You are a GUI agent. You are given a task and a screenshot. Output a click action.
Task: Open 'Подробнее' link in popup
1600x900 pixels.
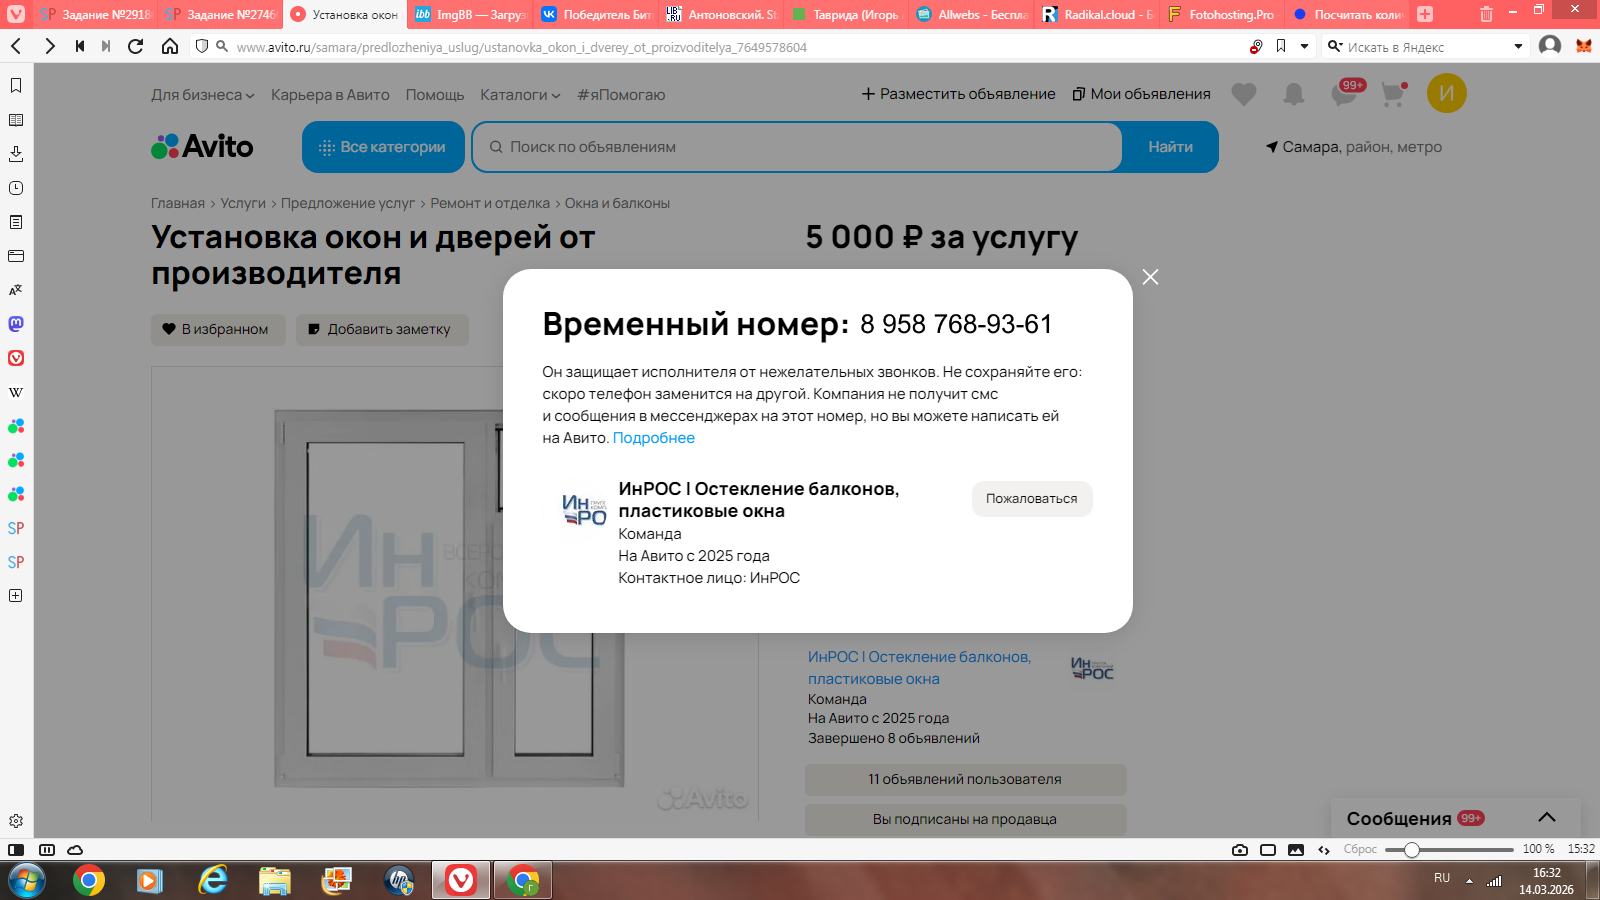pyautogui.click(x=654, y=438)
